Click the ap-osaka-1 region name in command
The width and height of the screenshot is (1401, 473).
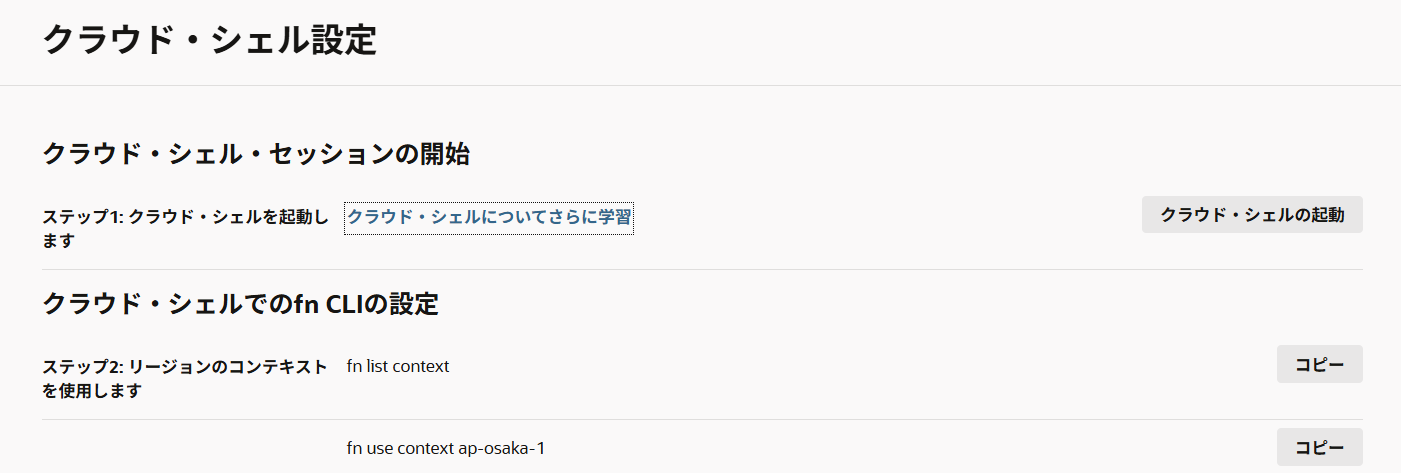tap(501, 448)
